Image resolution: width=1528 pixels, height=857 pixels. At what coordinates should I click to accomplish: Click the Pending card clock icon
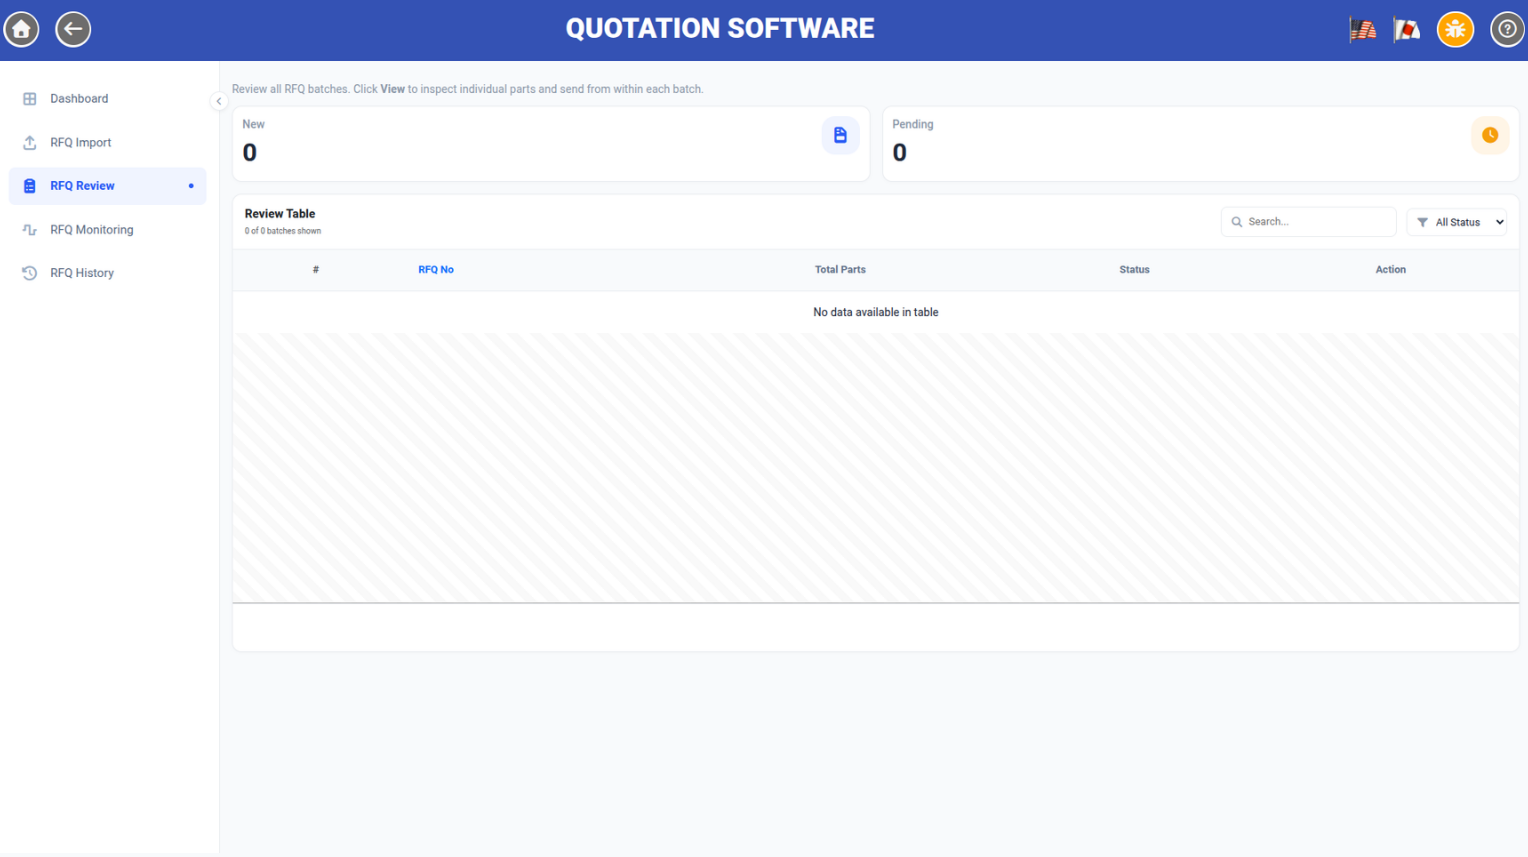(1490, 135)
